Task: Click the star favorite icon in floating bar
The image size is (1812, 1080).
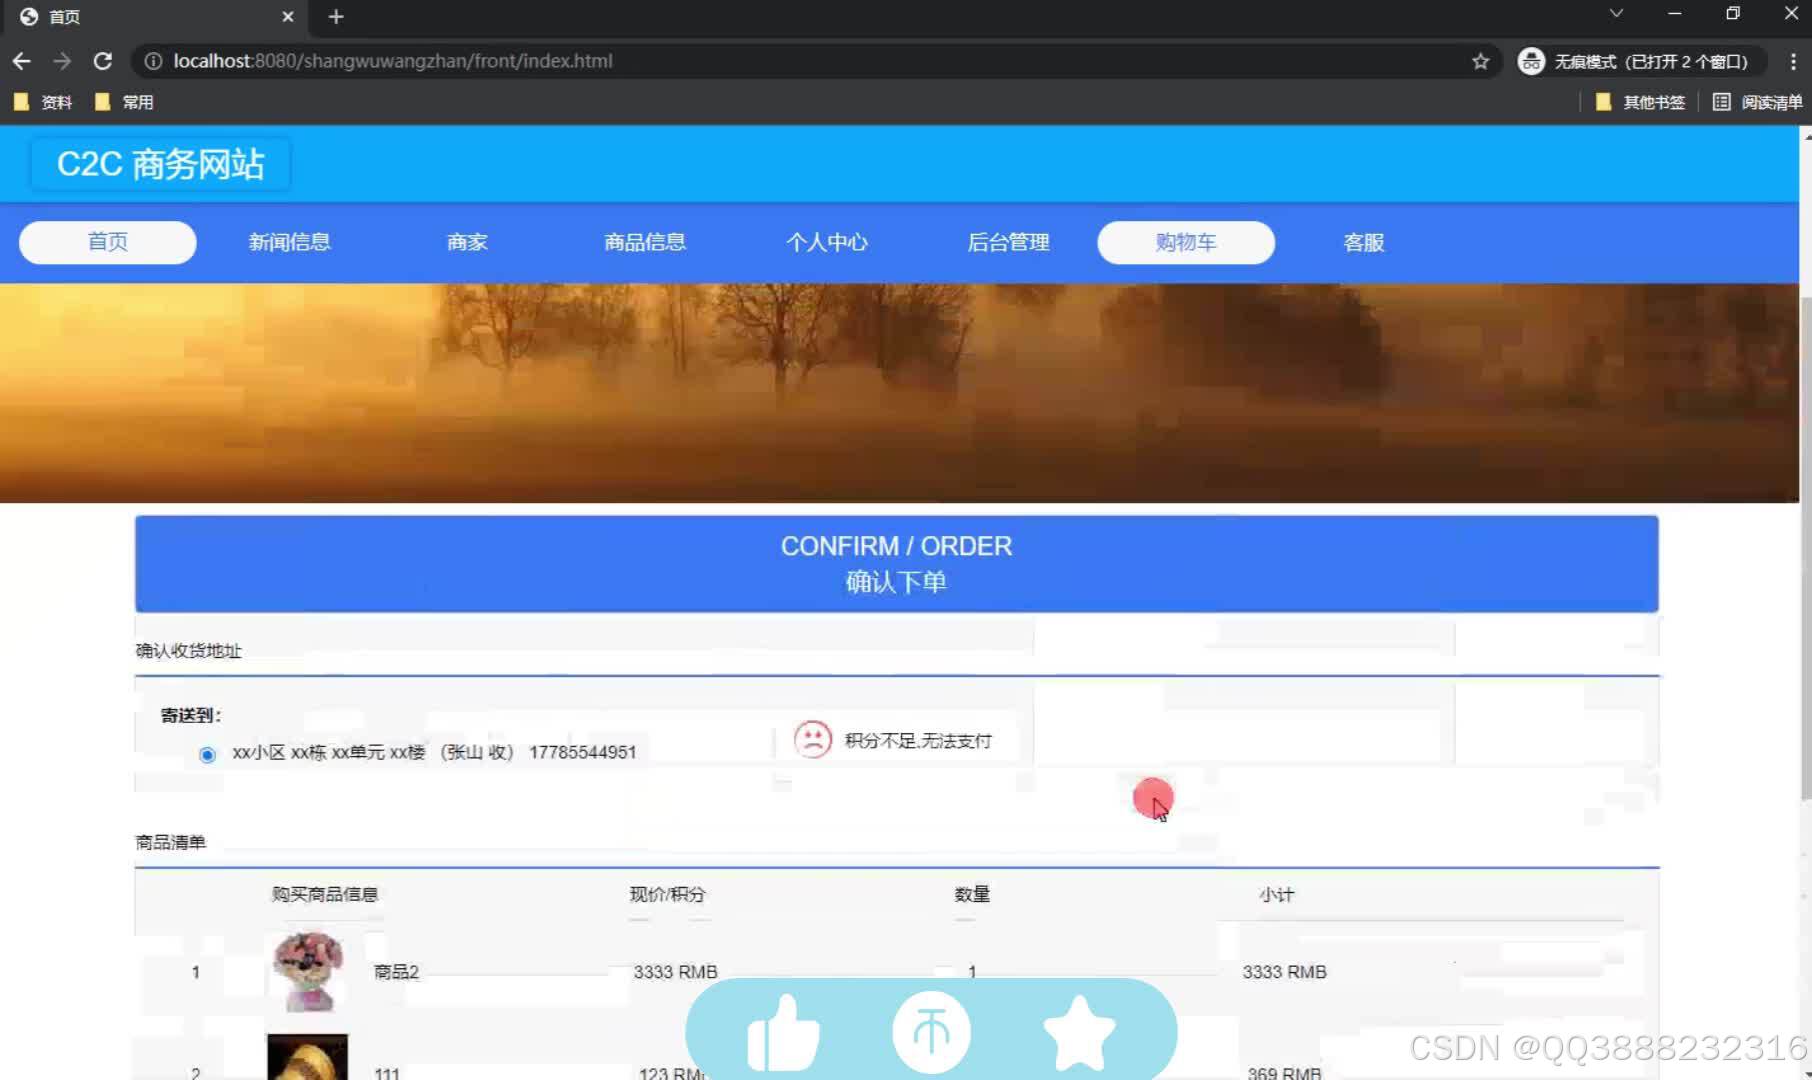Action: coord(1080,1031)
